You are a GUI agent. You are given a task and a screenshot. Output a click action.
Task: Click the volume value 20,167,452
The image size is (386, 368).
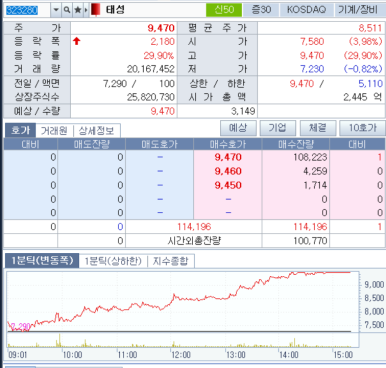point(151,69)
